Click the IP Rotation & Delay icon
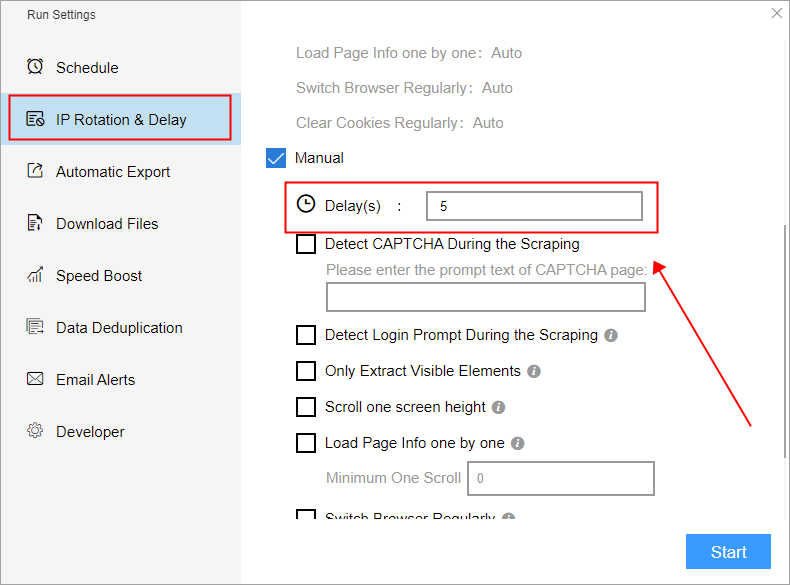This screenshot has height=585, width=790. [35, 119]
